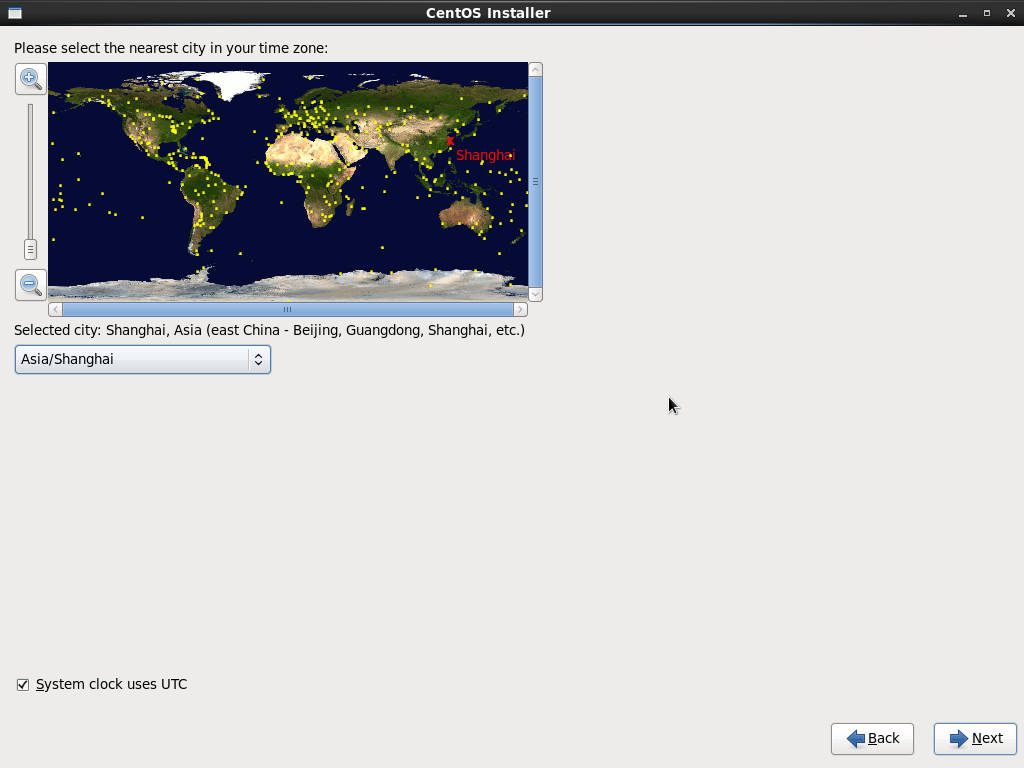The width and height of the screenshot is (1024, 768).
Task: Click the map's horizontal scrollbar left arrow
Action: pos(56,310)
